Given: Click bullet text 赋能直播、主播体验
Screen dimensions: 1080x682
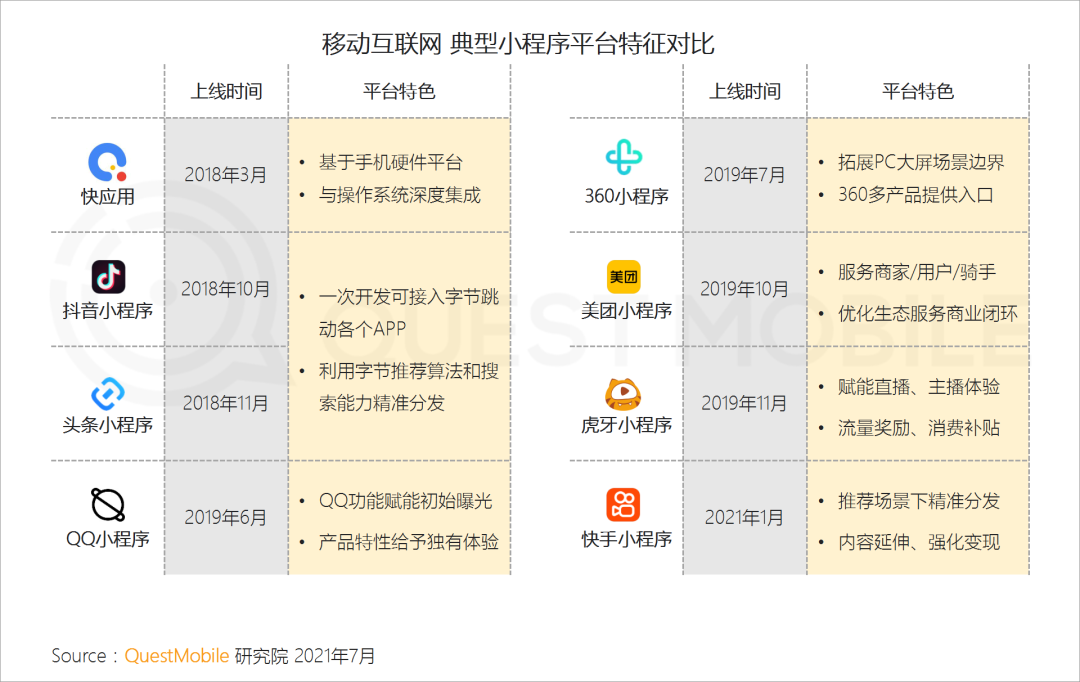Looking at the screenshot, I should [919, 387].
